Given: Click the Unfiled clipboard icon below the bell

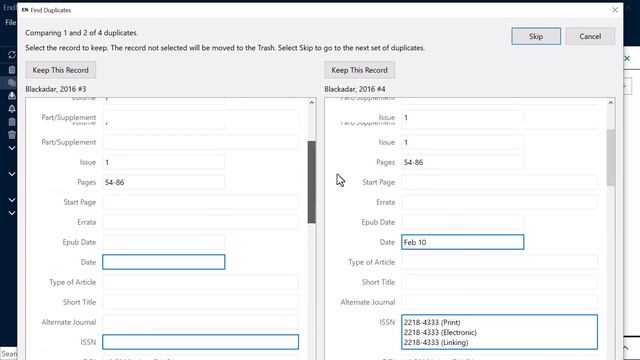Looking at the screenshot, I should pyautogui.click(x=12, y=122).
